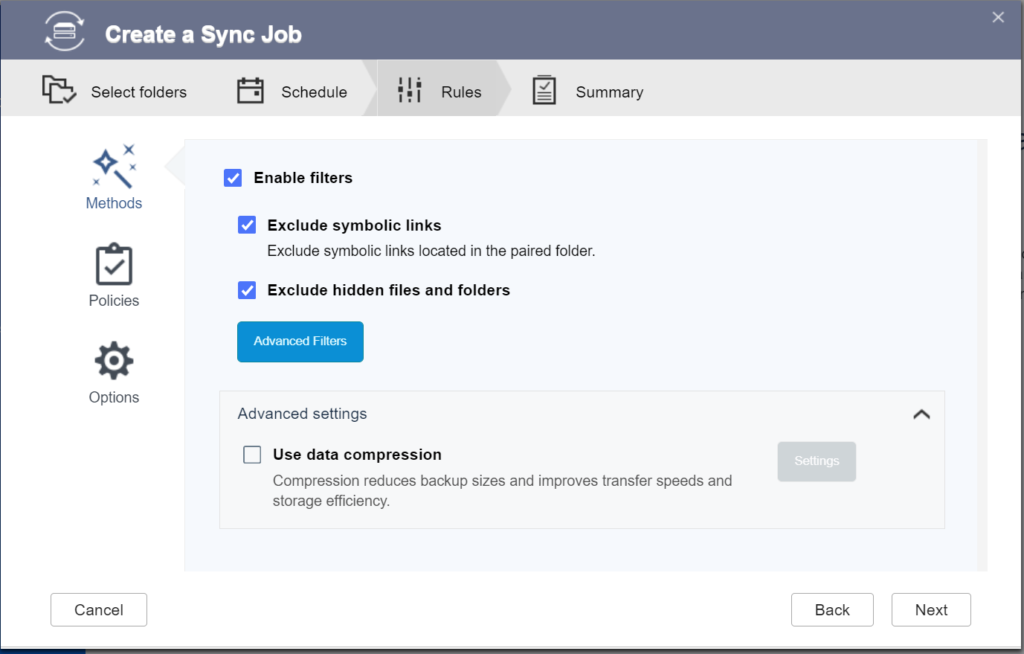Go to the Summary step tab
This screenshot has width=1024, height=654.
pyautogui.click(x=608, y=92)
